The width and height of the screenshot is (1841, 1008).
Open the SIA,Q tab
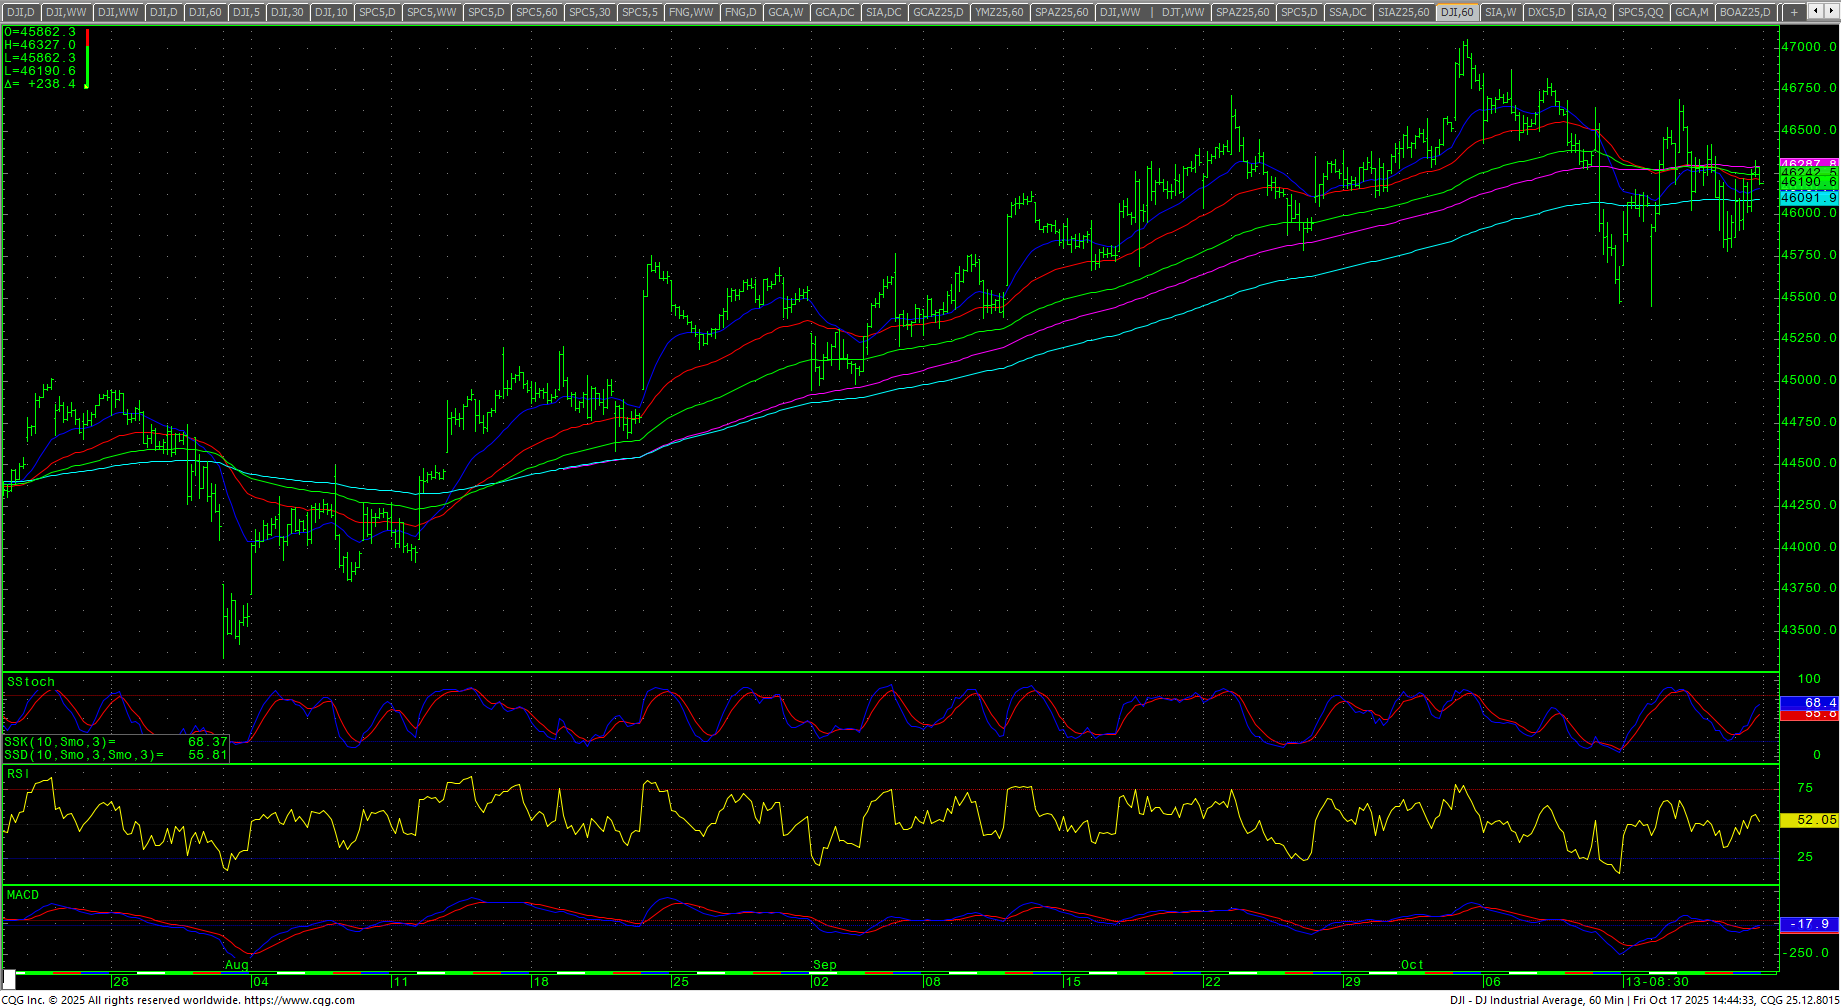1591,12
